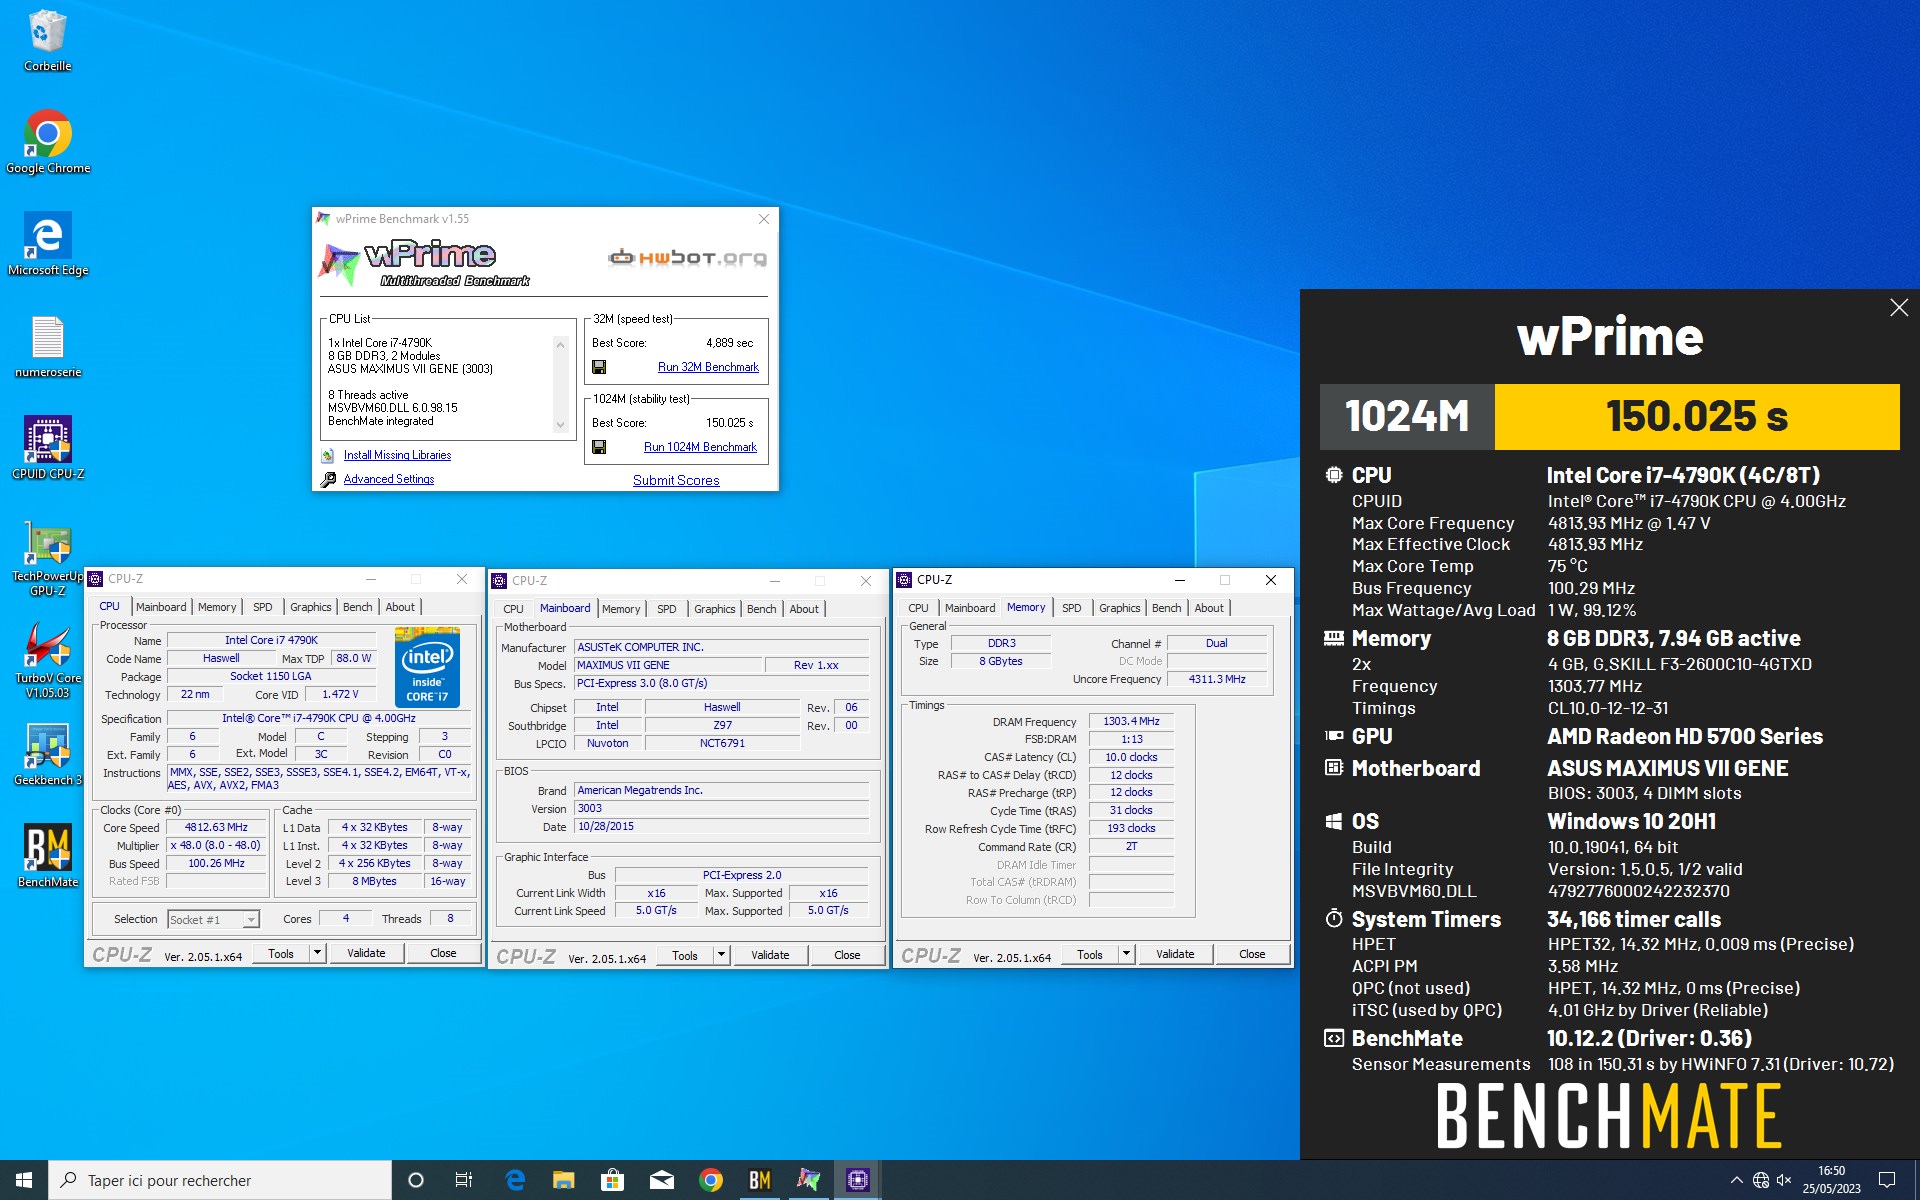Click the Submit Scores link

click(x=676, y=480)
